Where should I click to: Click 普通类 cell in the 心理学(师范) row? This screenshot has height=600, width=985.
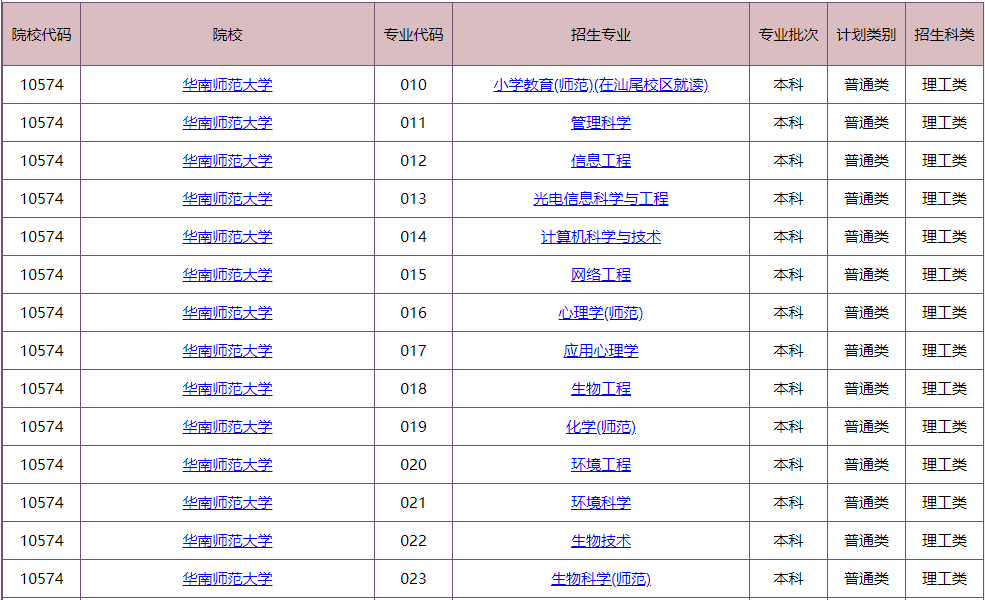coord(866,313)
